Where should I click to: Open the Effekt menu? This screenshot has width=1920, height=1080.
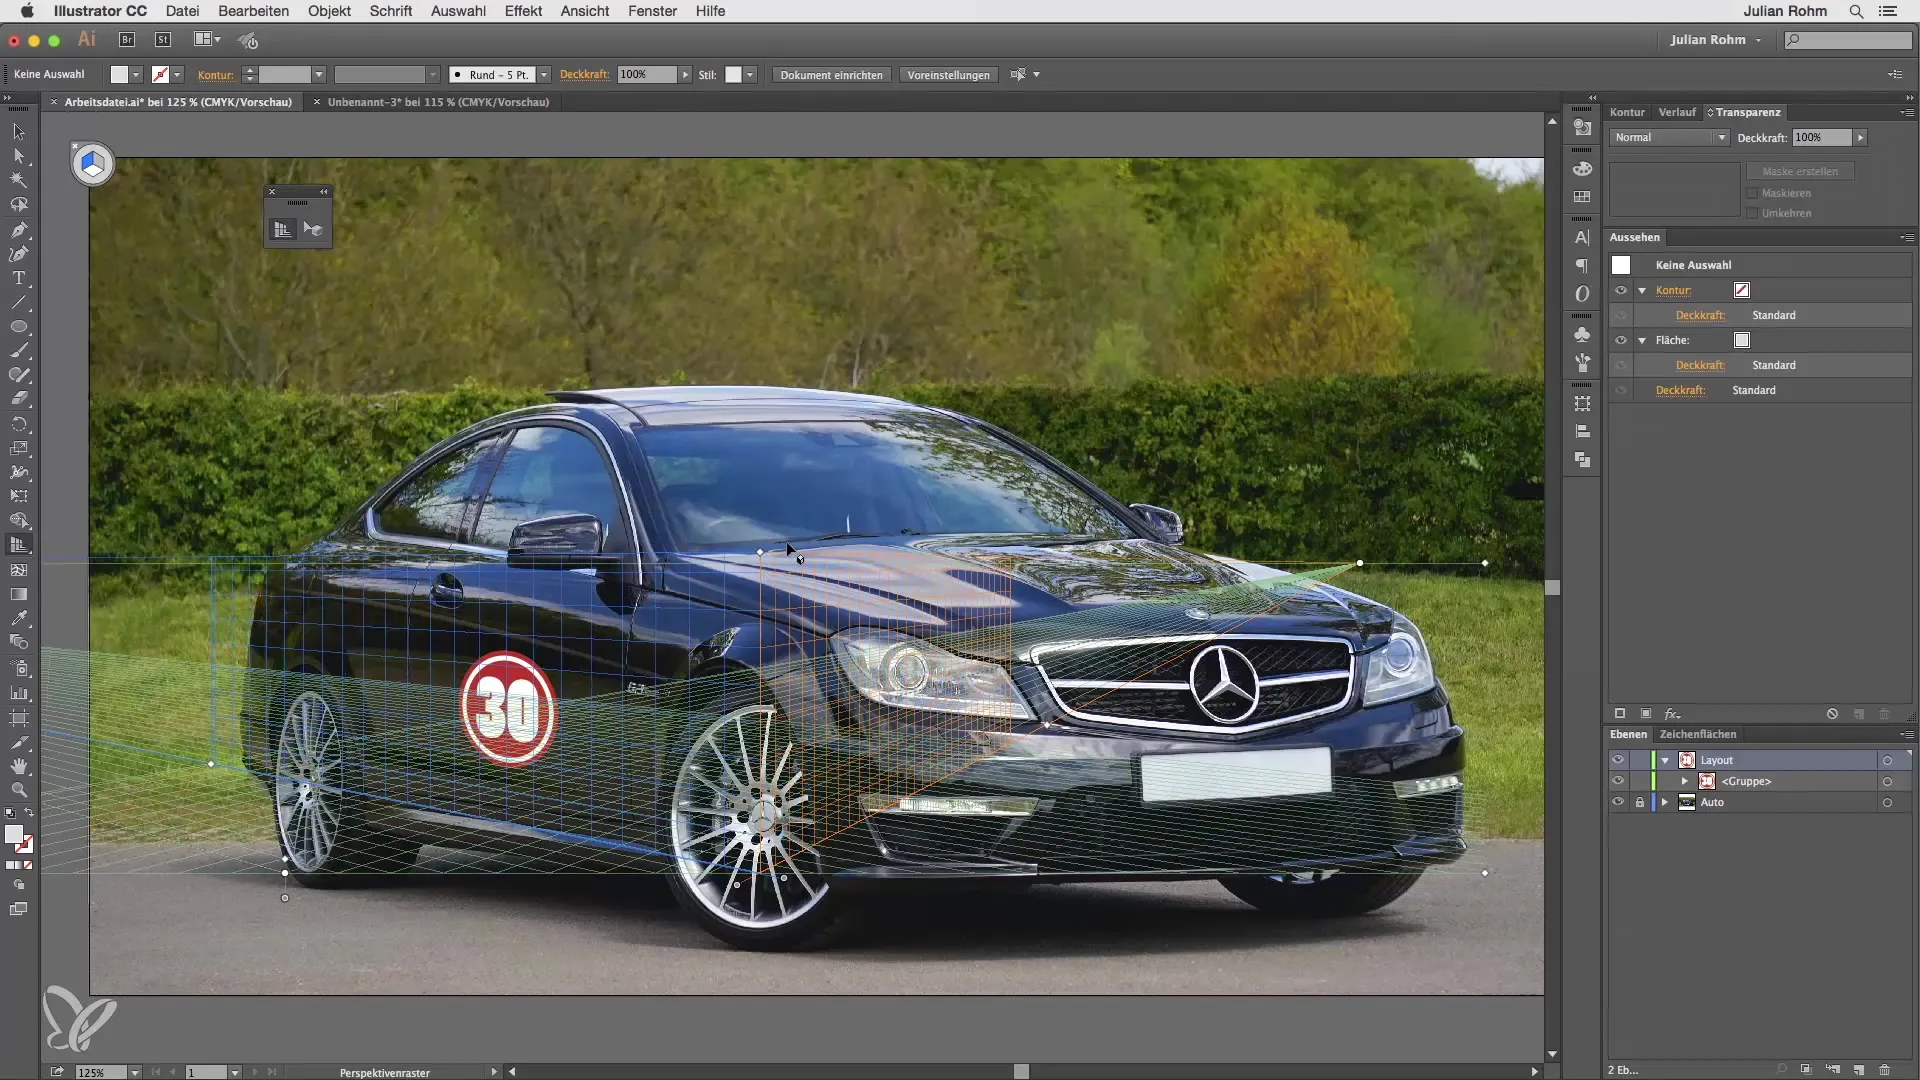(x=523, y=11)
